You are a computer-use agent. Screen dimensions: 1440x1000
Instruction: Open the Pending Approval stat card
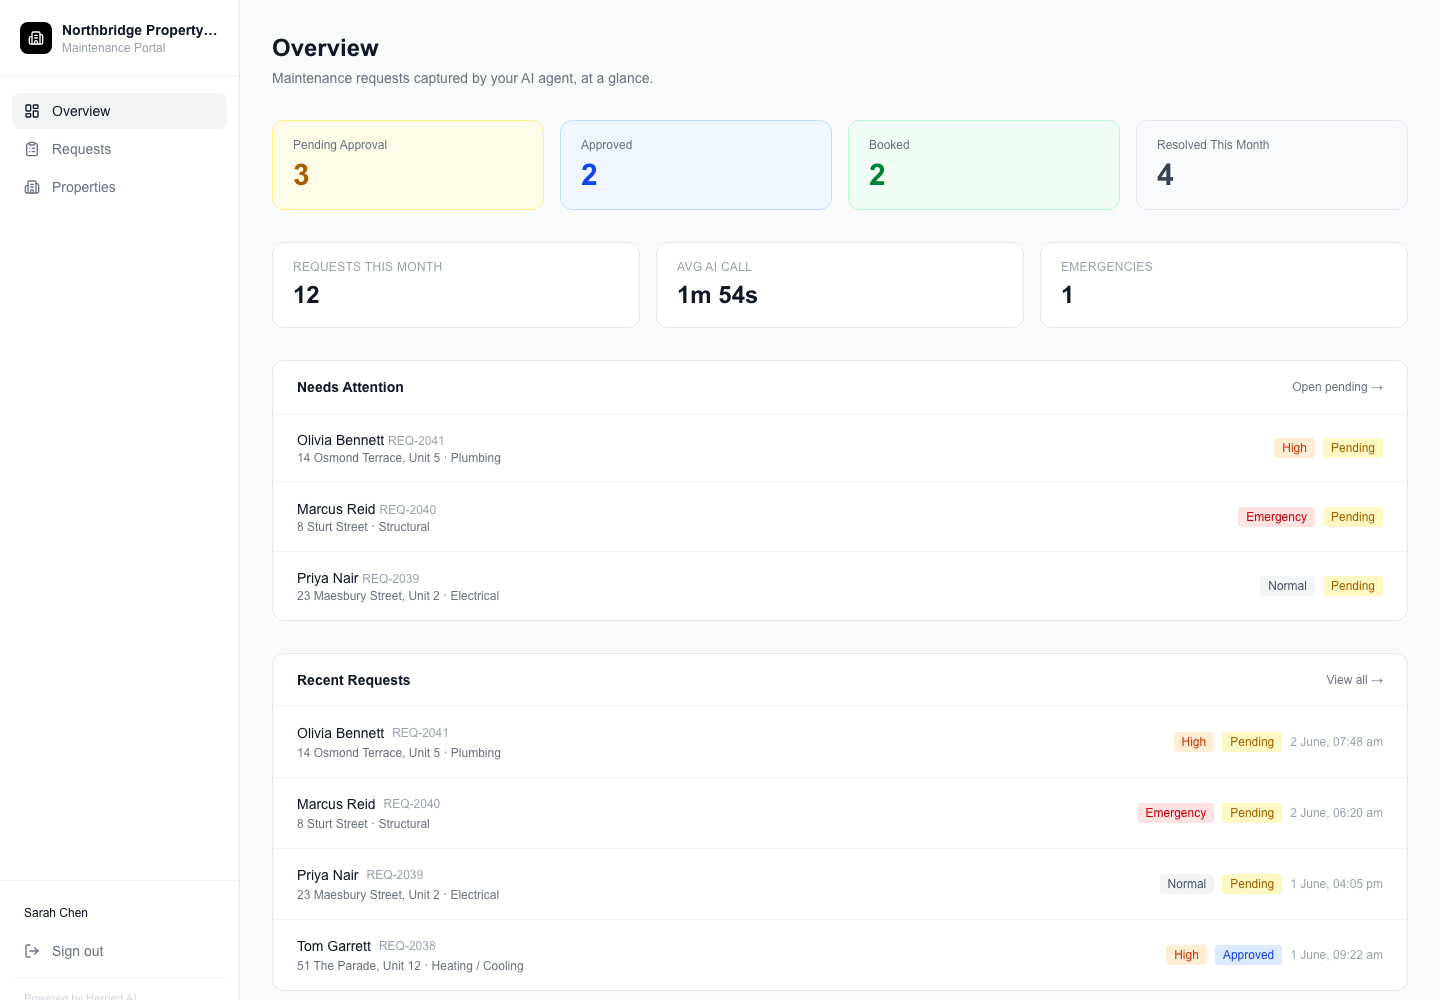tap(408, 165)
